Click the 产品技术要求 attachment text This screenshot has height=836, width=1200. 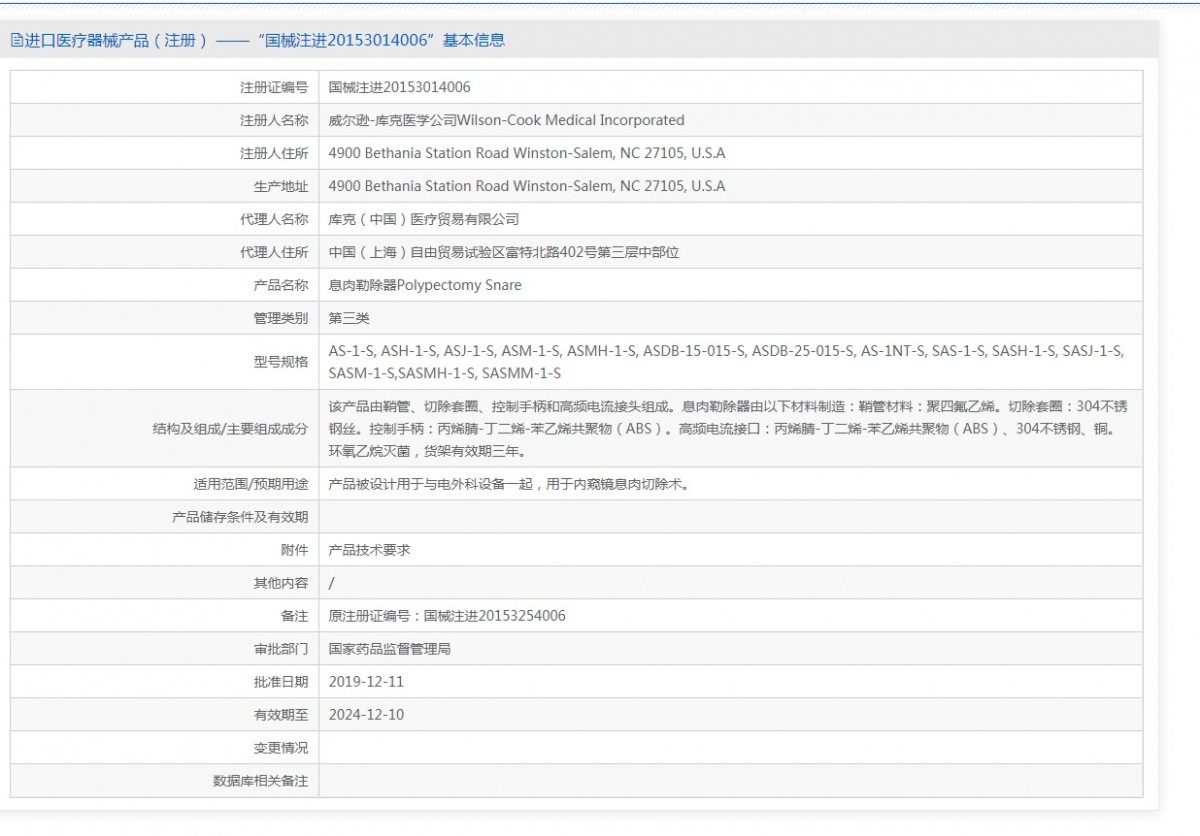369,550
